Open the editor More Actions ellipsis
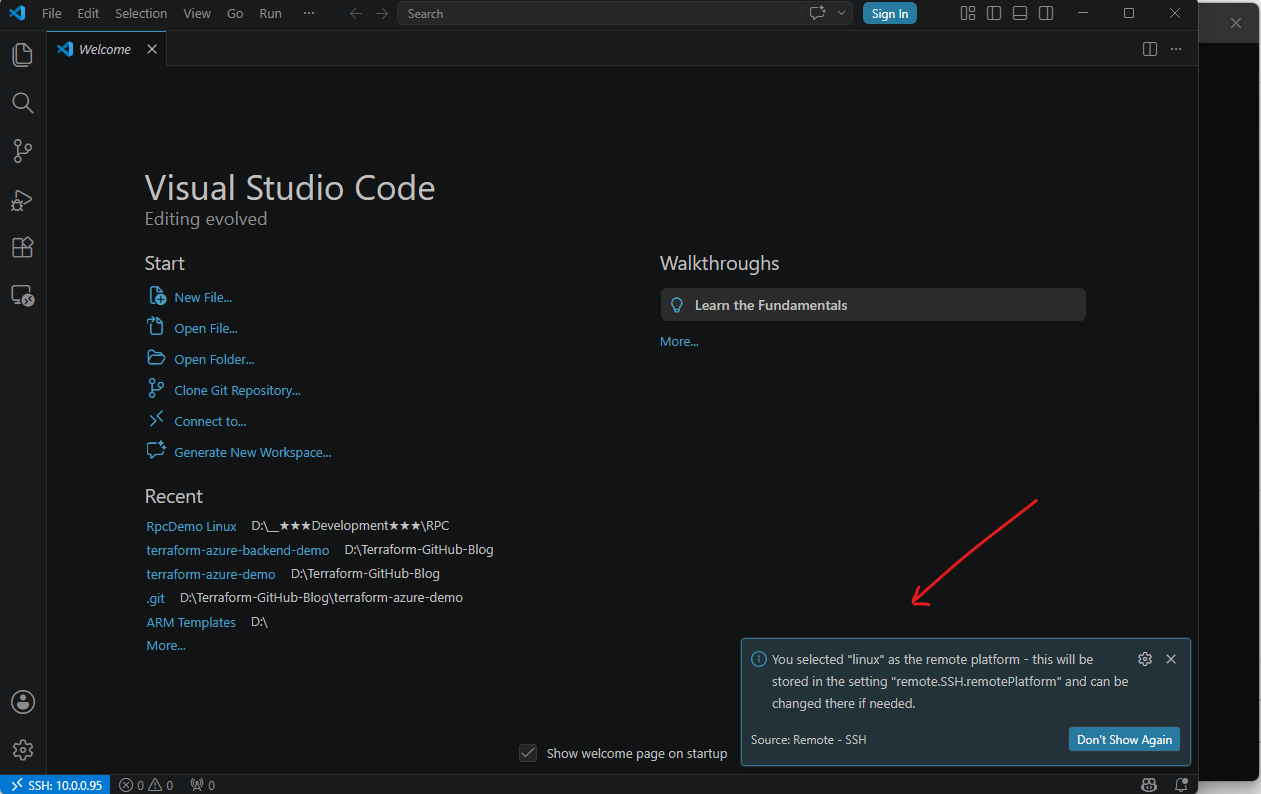Viewport: 1261px width, 794px height. pos(1176,49)
